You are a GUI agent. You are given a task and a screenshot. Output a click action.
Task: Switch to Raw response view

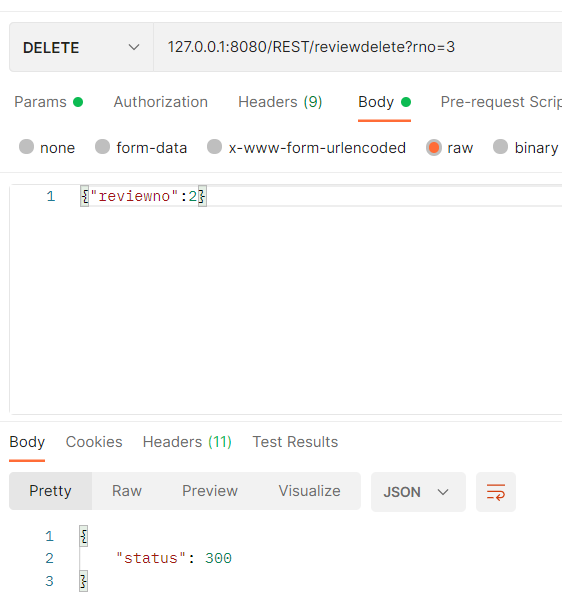click(127, 491)
